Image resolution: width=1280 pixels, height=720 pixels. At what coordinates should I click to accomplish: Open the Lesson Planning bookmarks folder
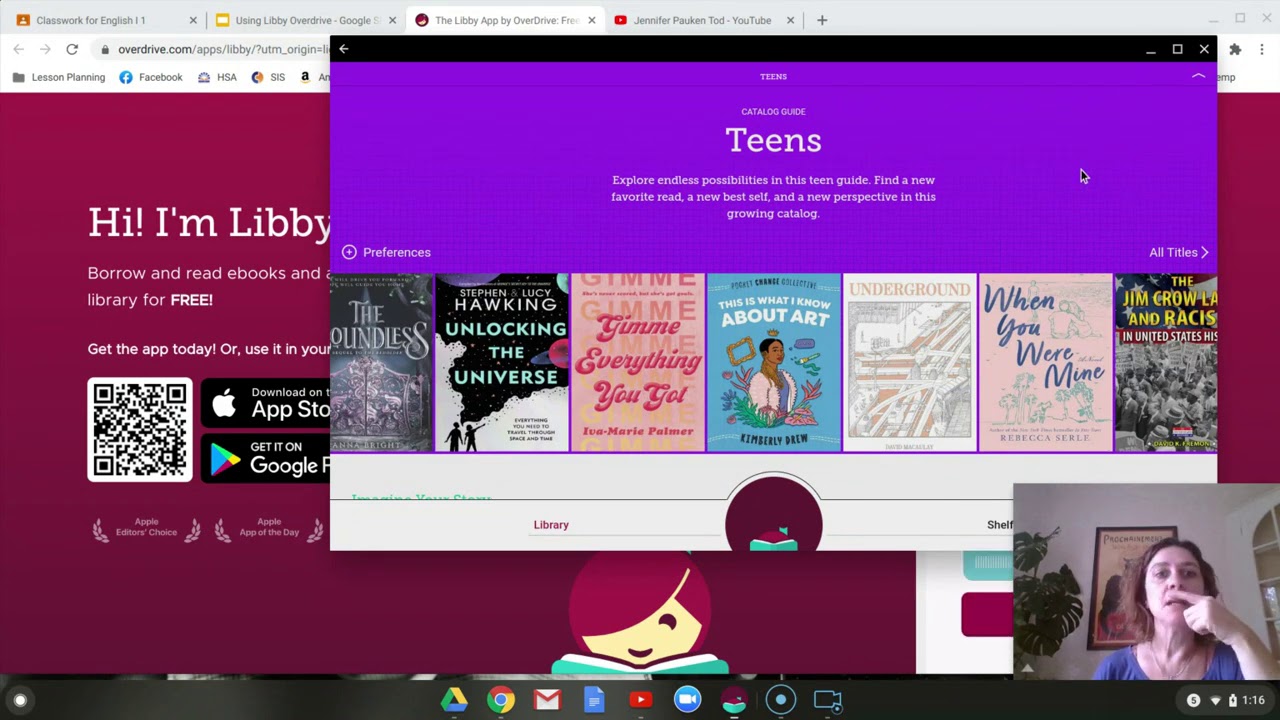(60, 77)
